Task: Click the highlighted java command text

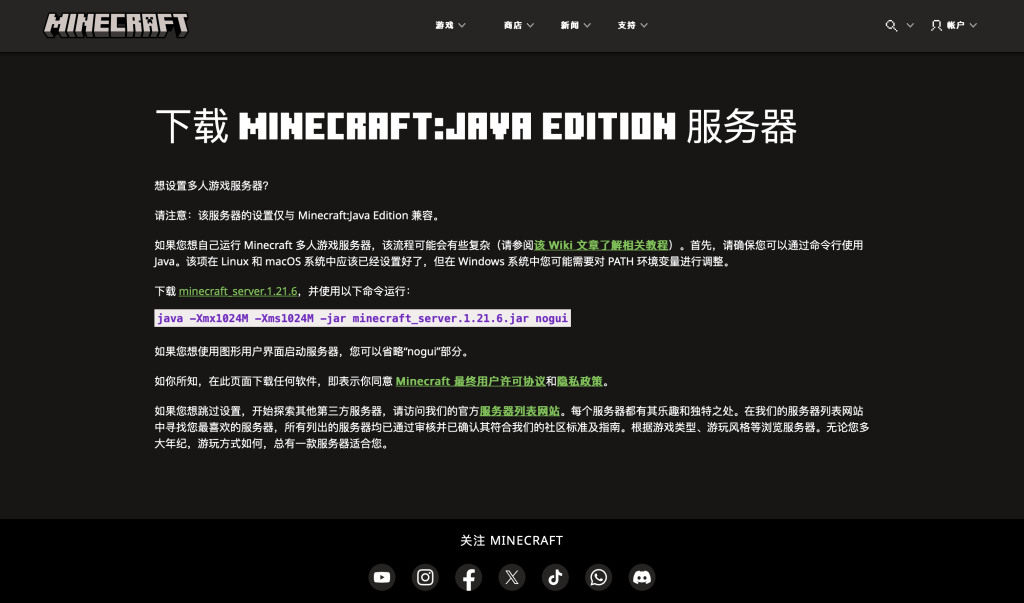Action: tap(362, 318)
